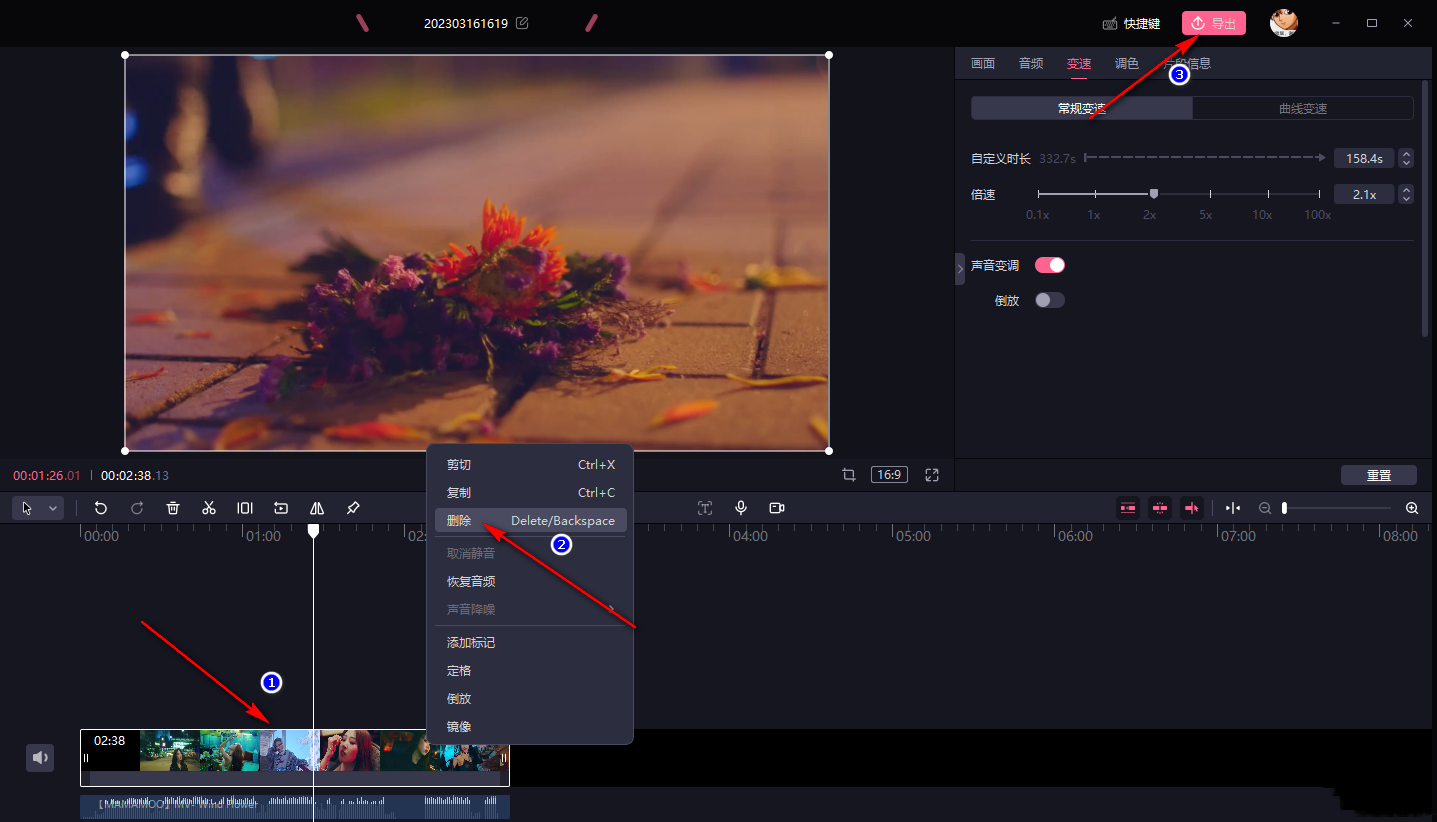Click the 倍速 speed slider handle
The width and height of the screenshot is (1437, 822).
pyautogui.click(x=1153, y=194)
